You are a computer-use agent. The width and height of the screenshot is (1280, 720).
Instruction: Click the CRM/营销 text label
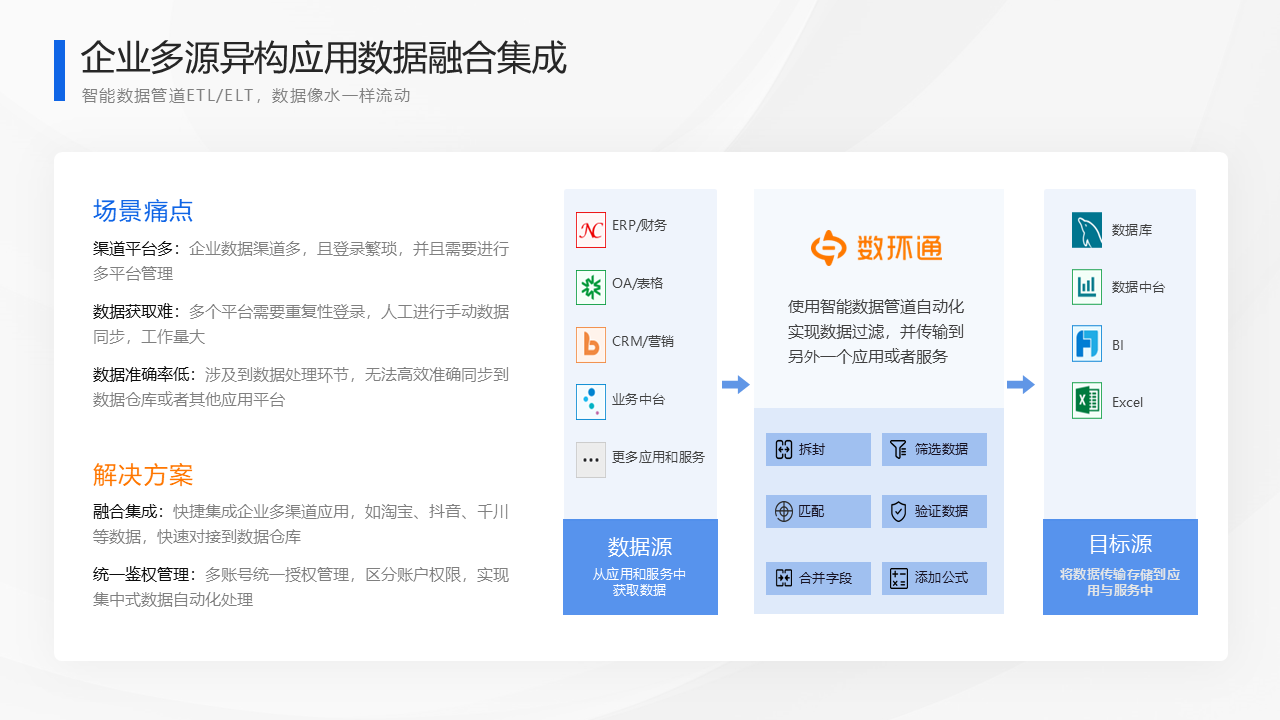pos(643,342)
